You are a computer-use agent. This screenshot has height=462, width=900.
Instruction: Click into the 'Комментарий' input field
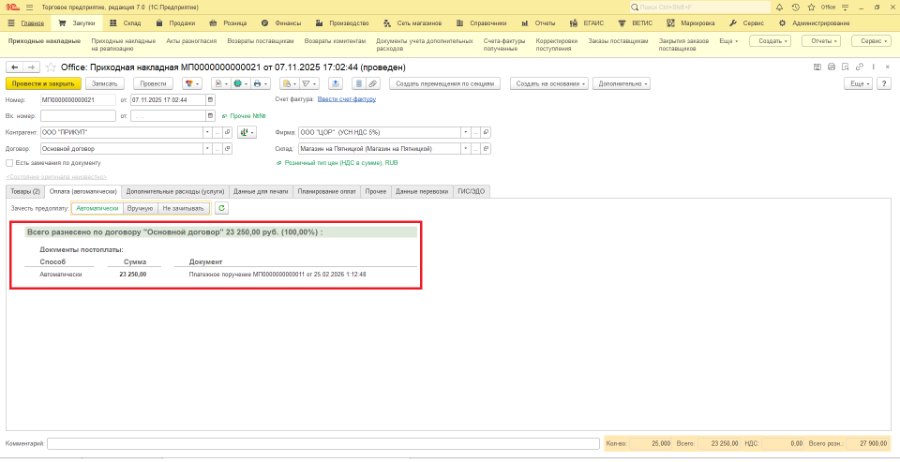click(324, 444)
